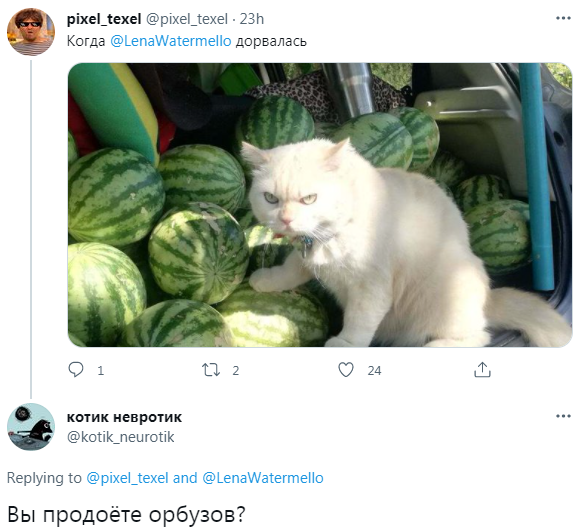Click @pixel_texel in the Replying to line
Screen dimensions: 579x530
pyautogui.click(x=127, y=478)
